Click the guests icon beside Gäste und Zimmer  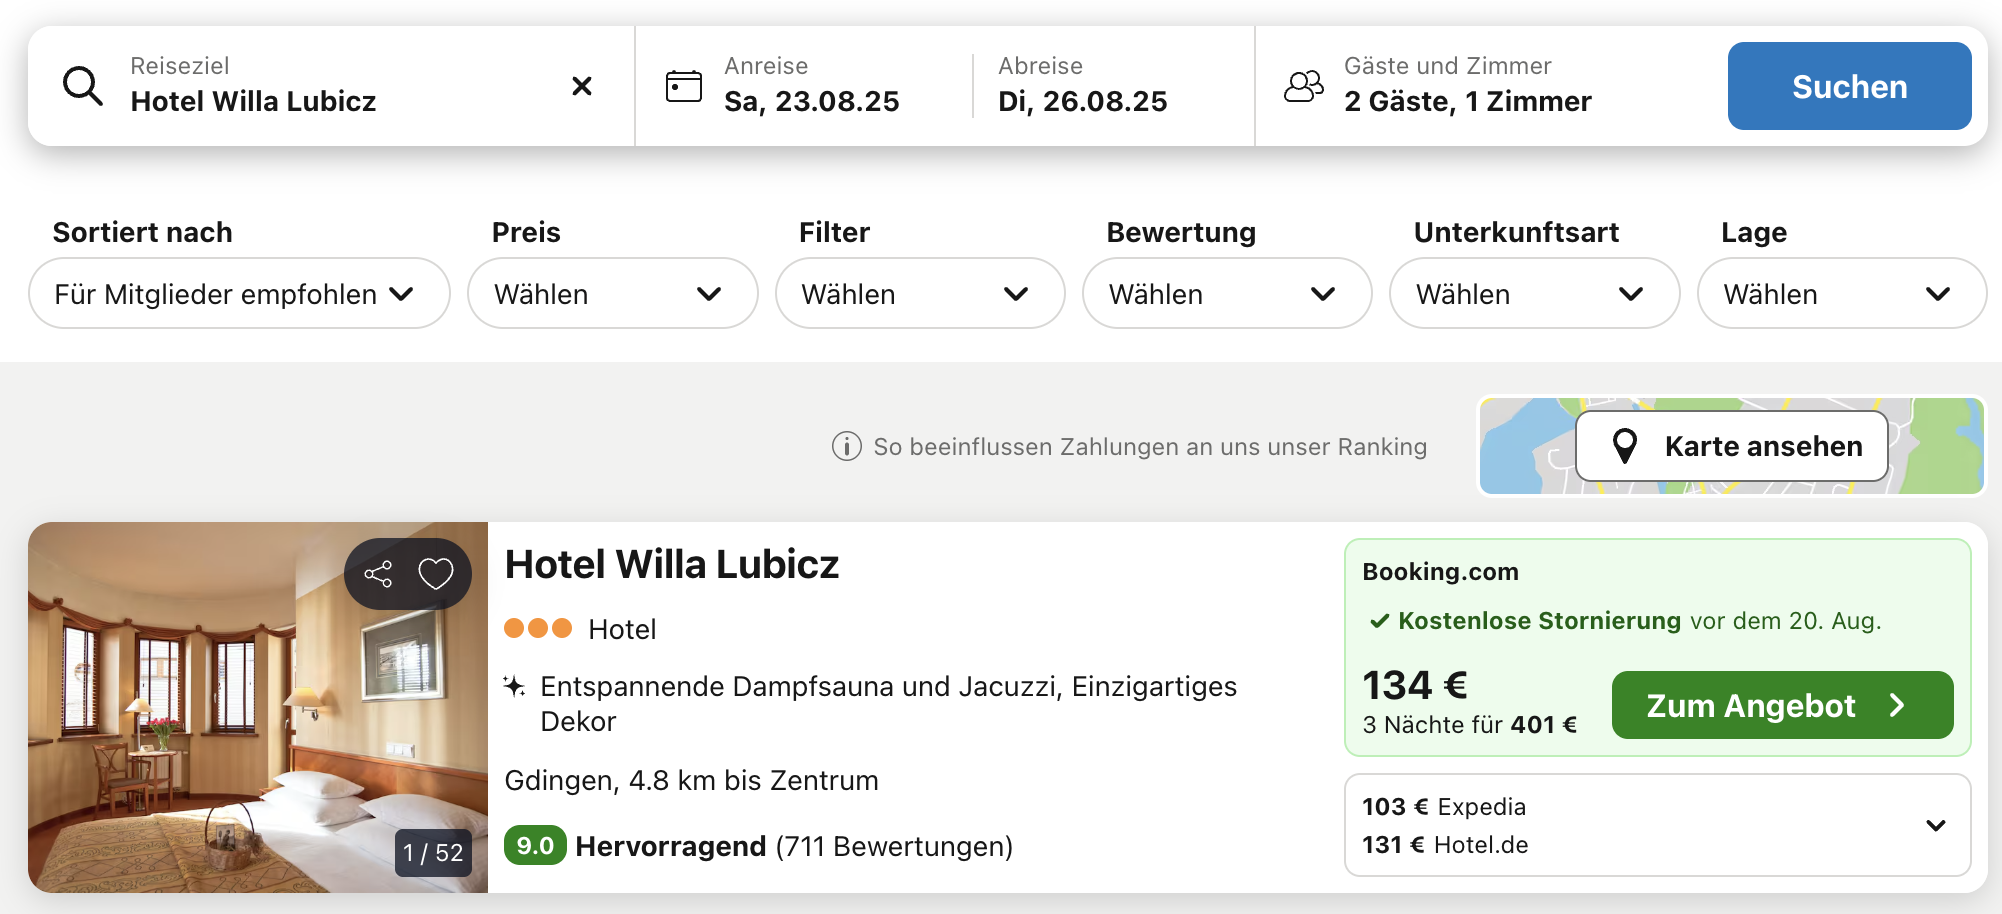[1304, 86]
